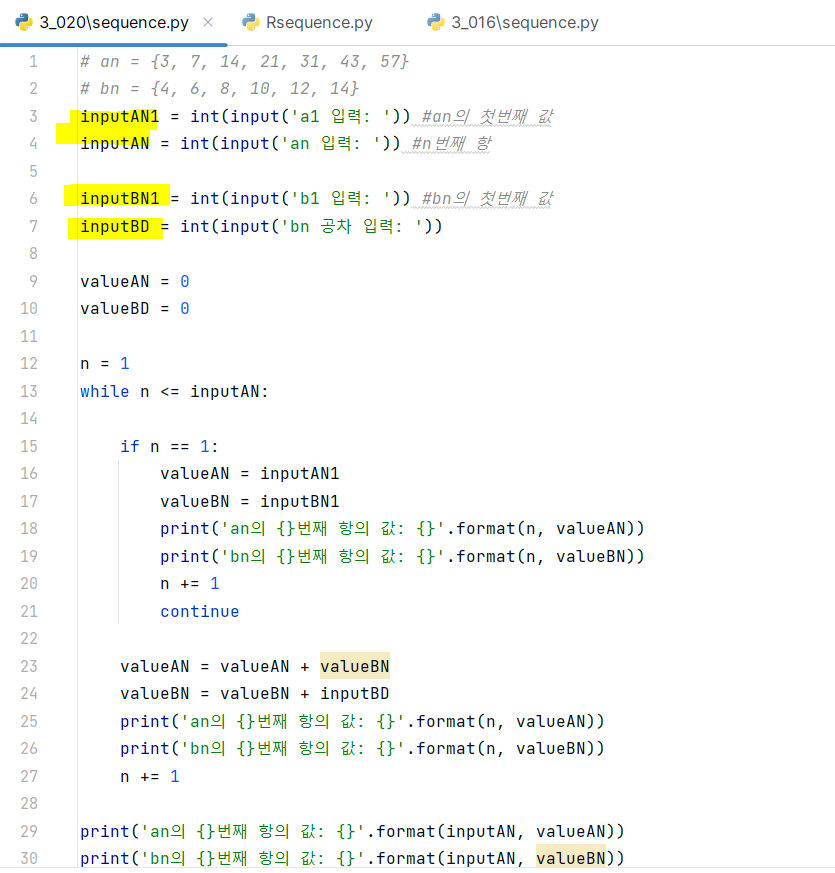Click the 'bn 공차 입력: ' string on line 7

pos(351,227)
